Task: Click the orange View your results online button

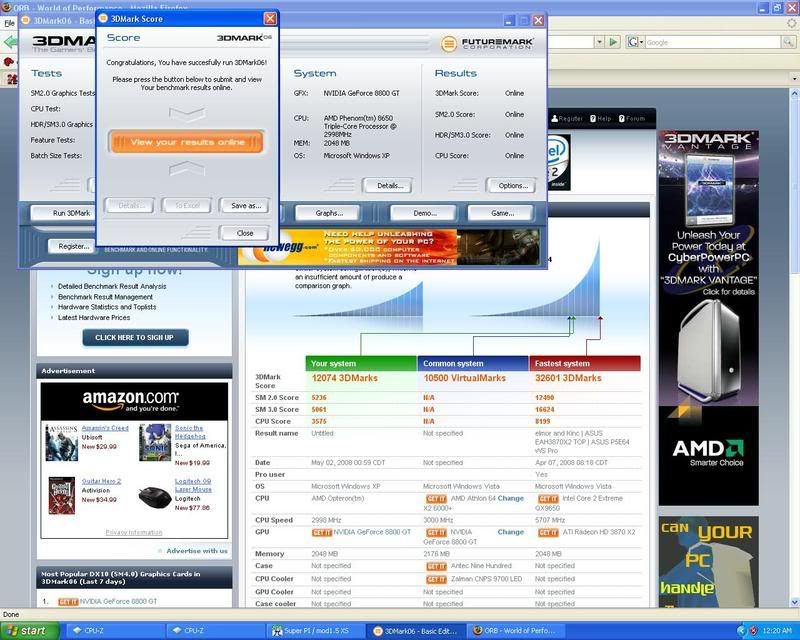Action: pyautogui.click(x=186, y=142)
